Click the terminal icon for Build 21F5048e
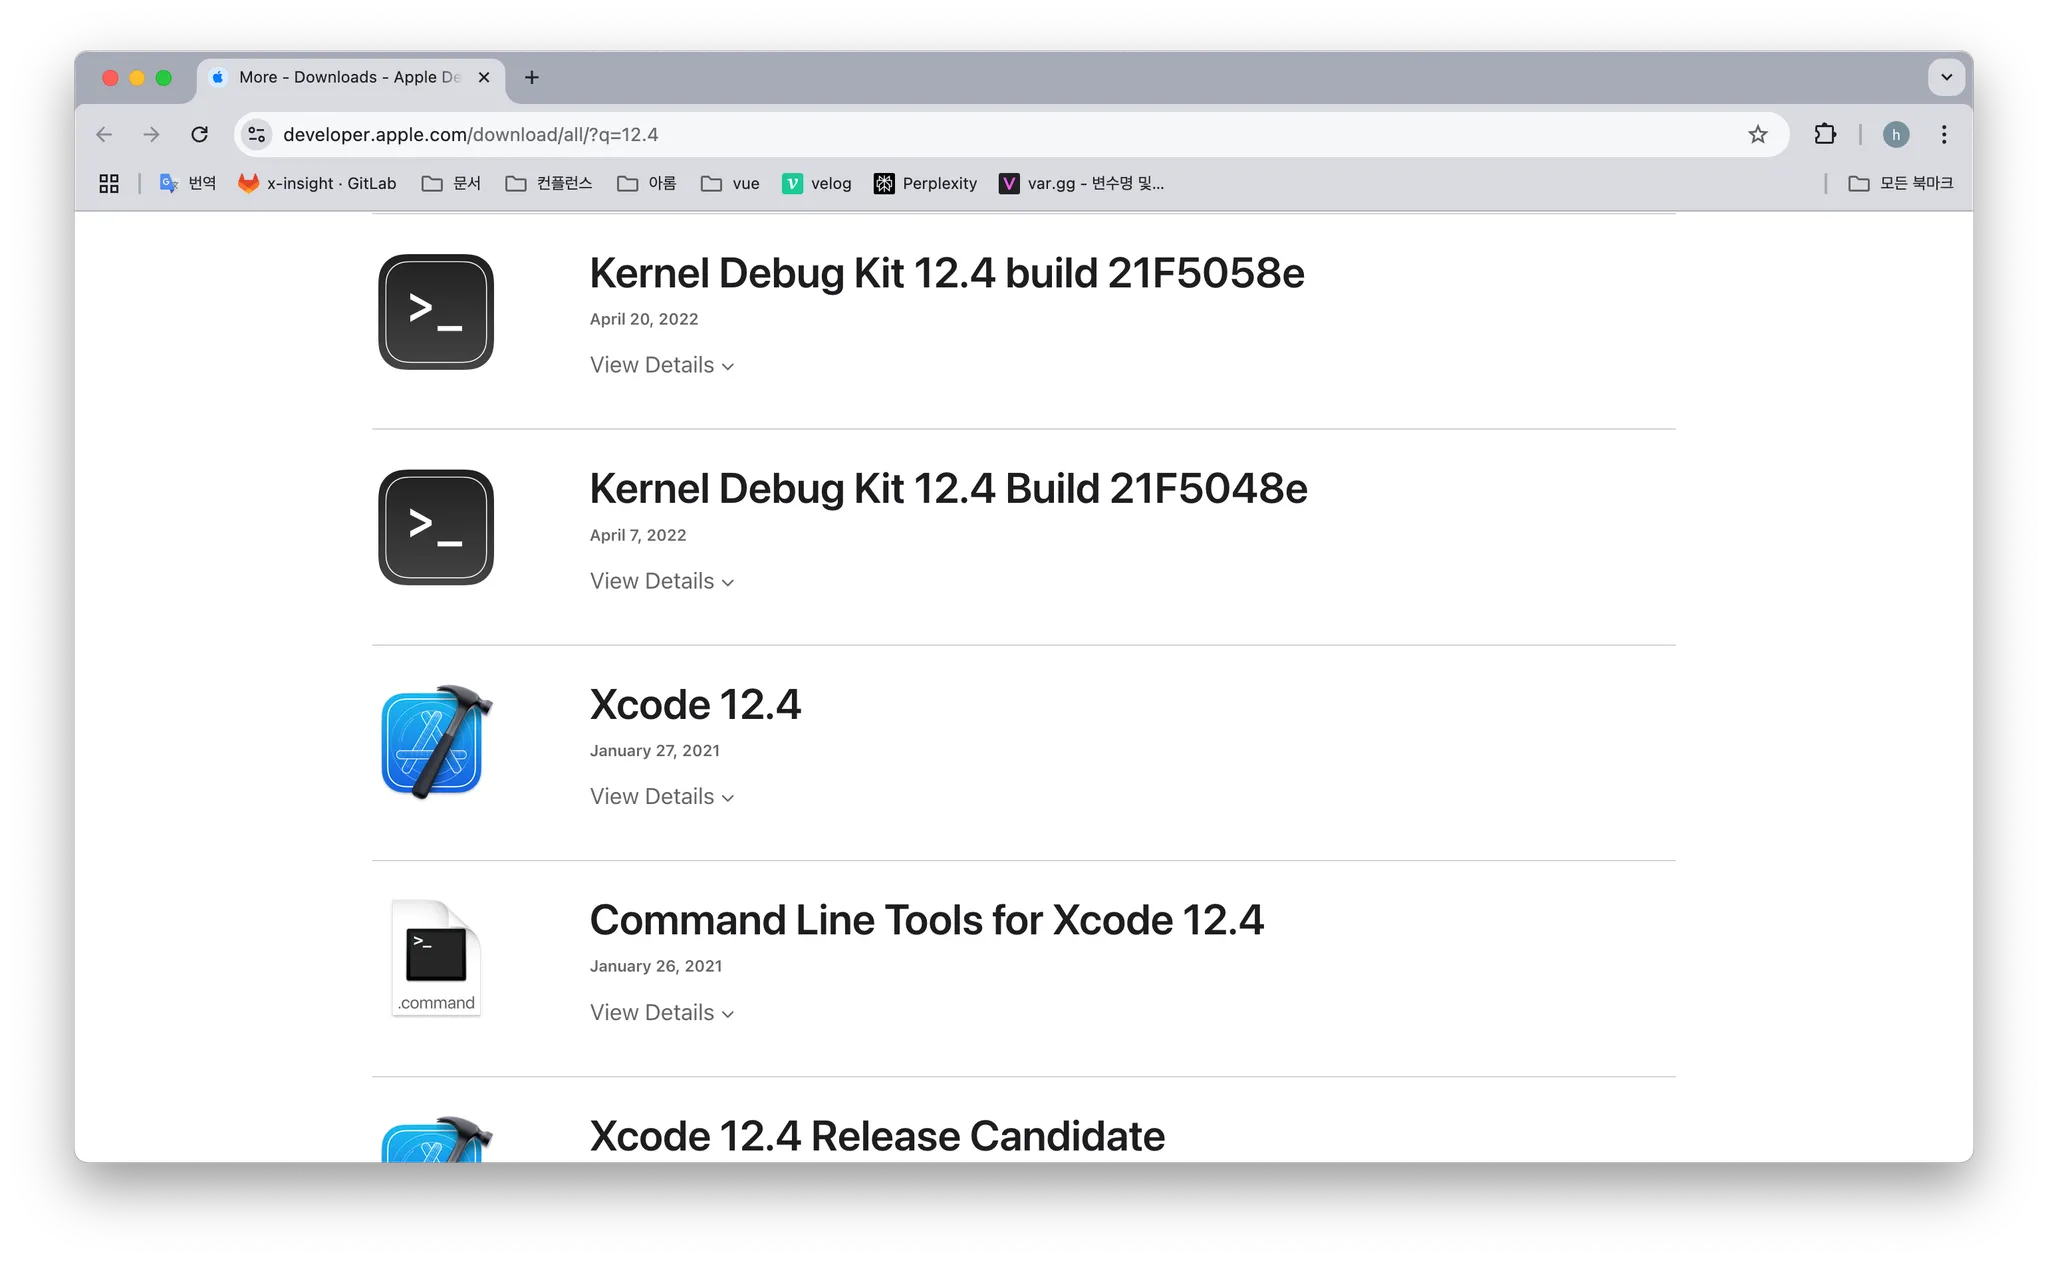This screenshot has width=2048, height=1261. [x=436, y=527]
